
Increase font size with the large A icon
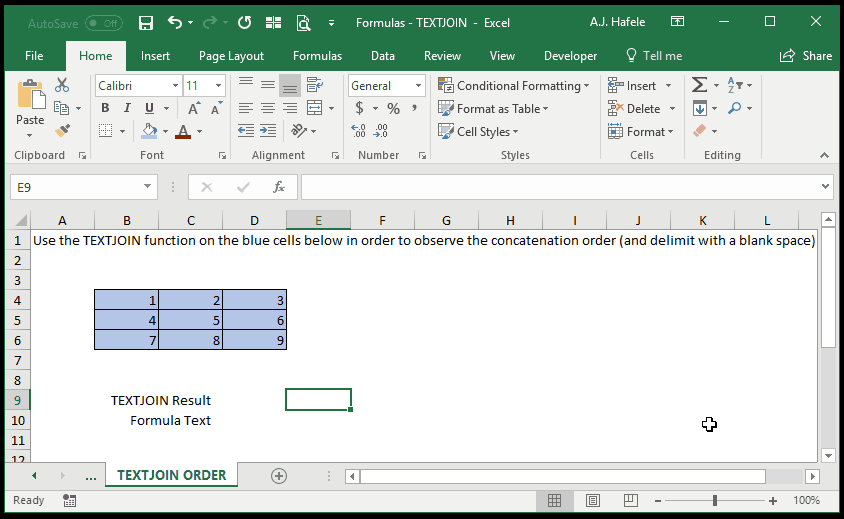[x=194, y=108]
